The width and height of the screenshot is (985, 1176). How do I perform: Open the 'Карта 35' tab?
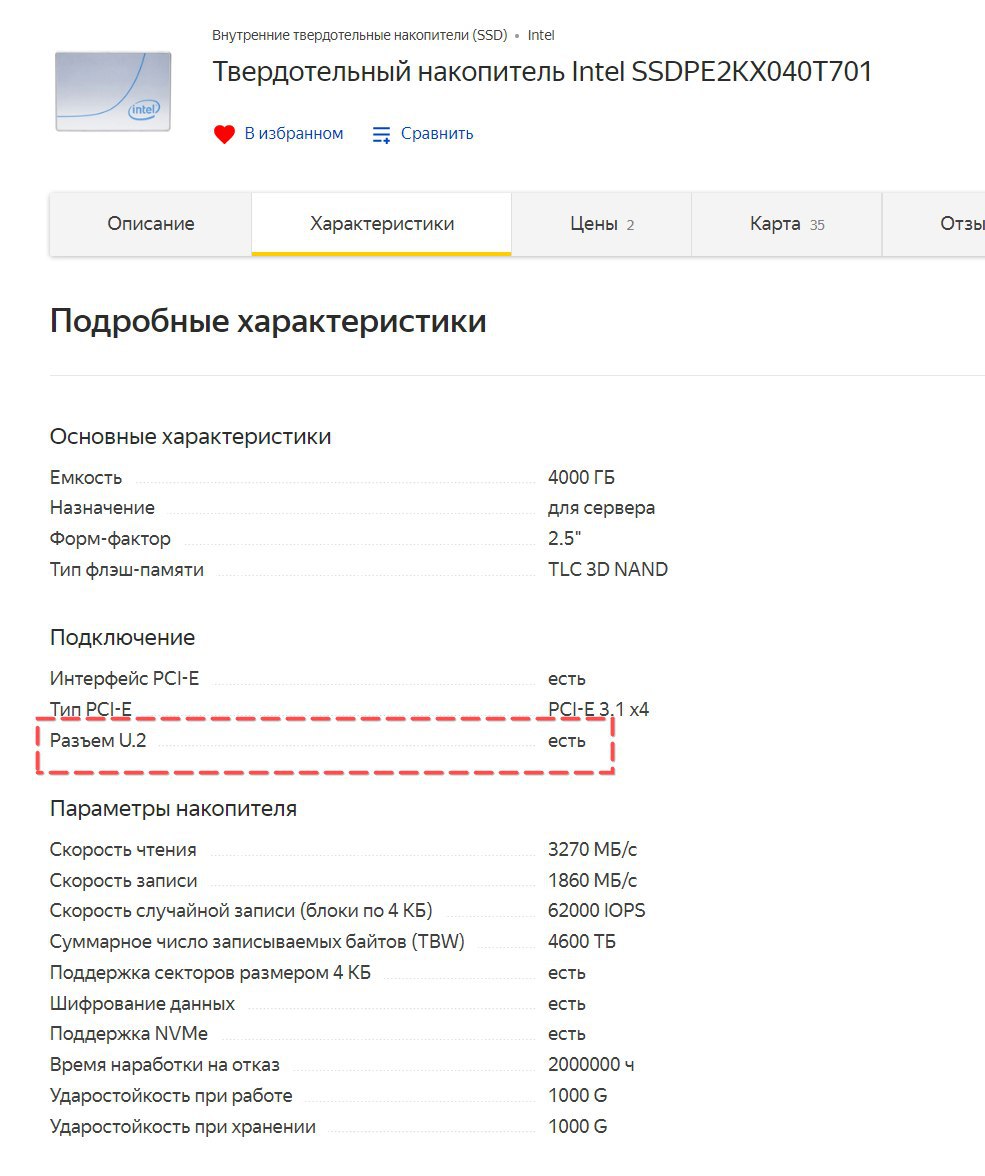[787, 224]
